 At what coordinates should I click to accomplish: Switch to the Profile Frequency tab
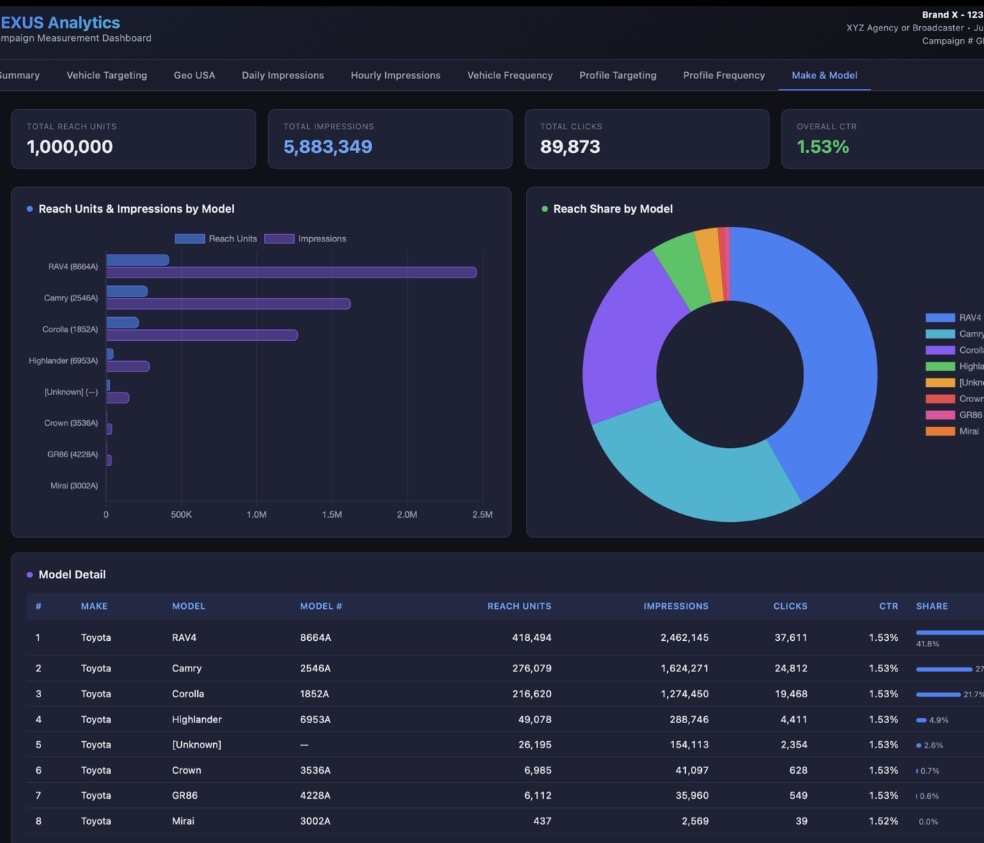point(724,75)
